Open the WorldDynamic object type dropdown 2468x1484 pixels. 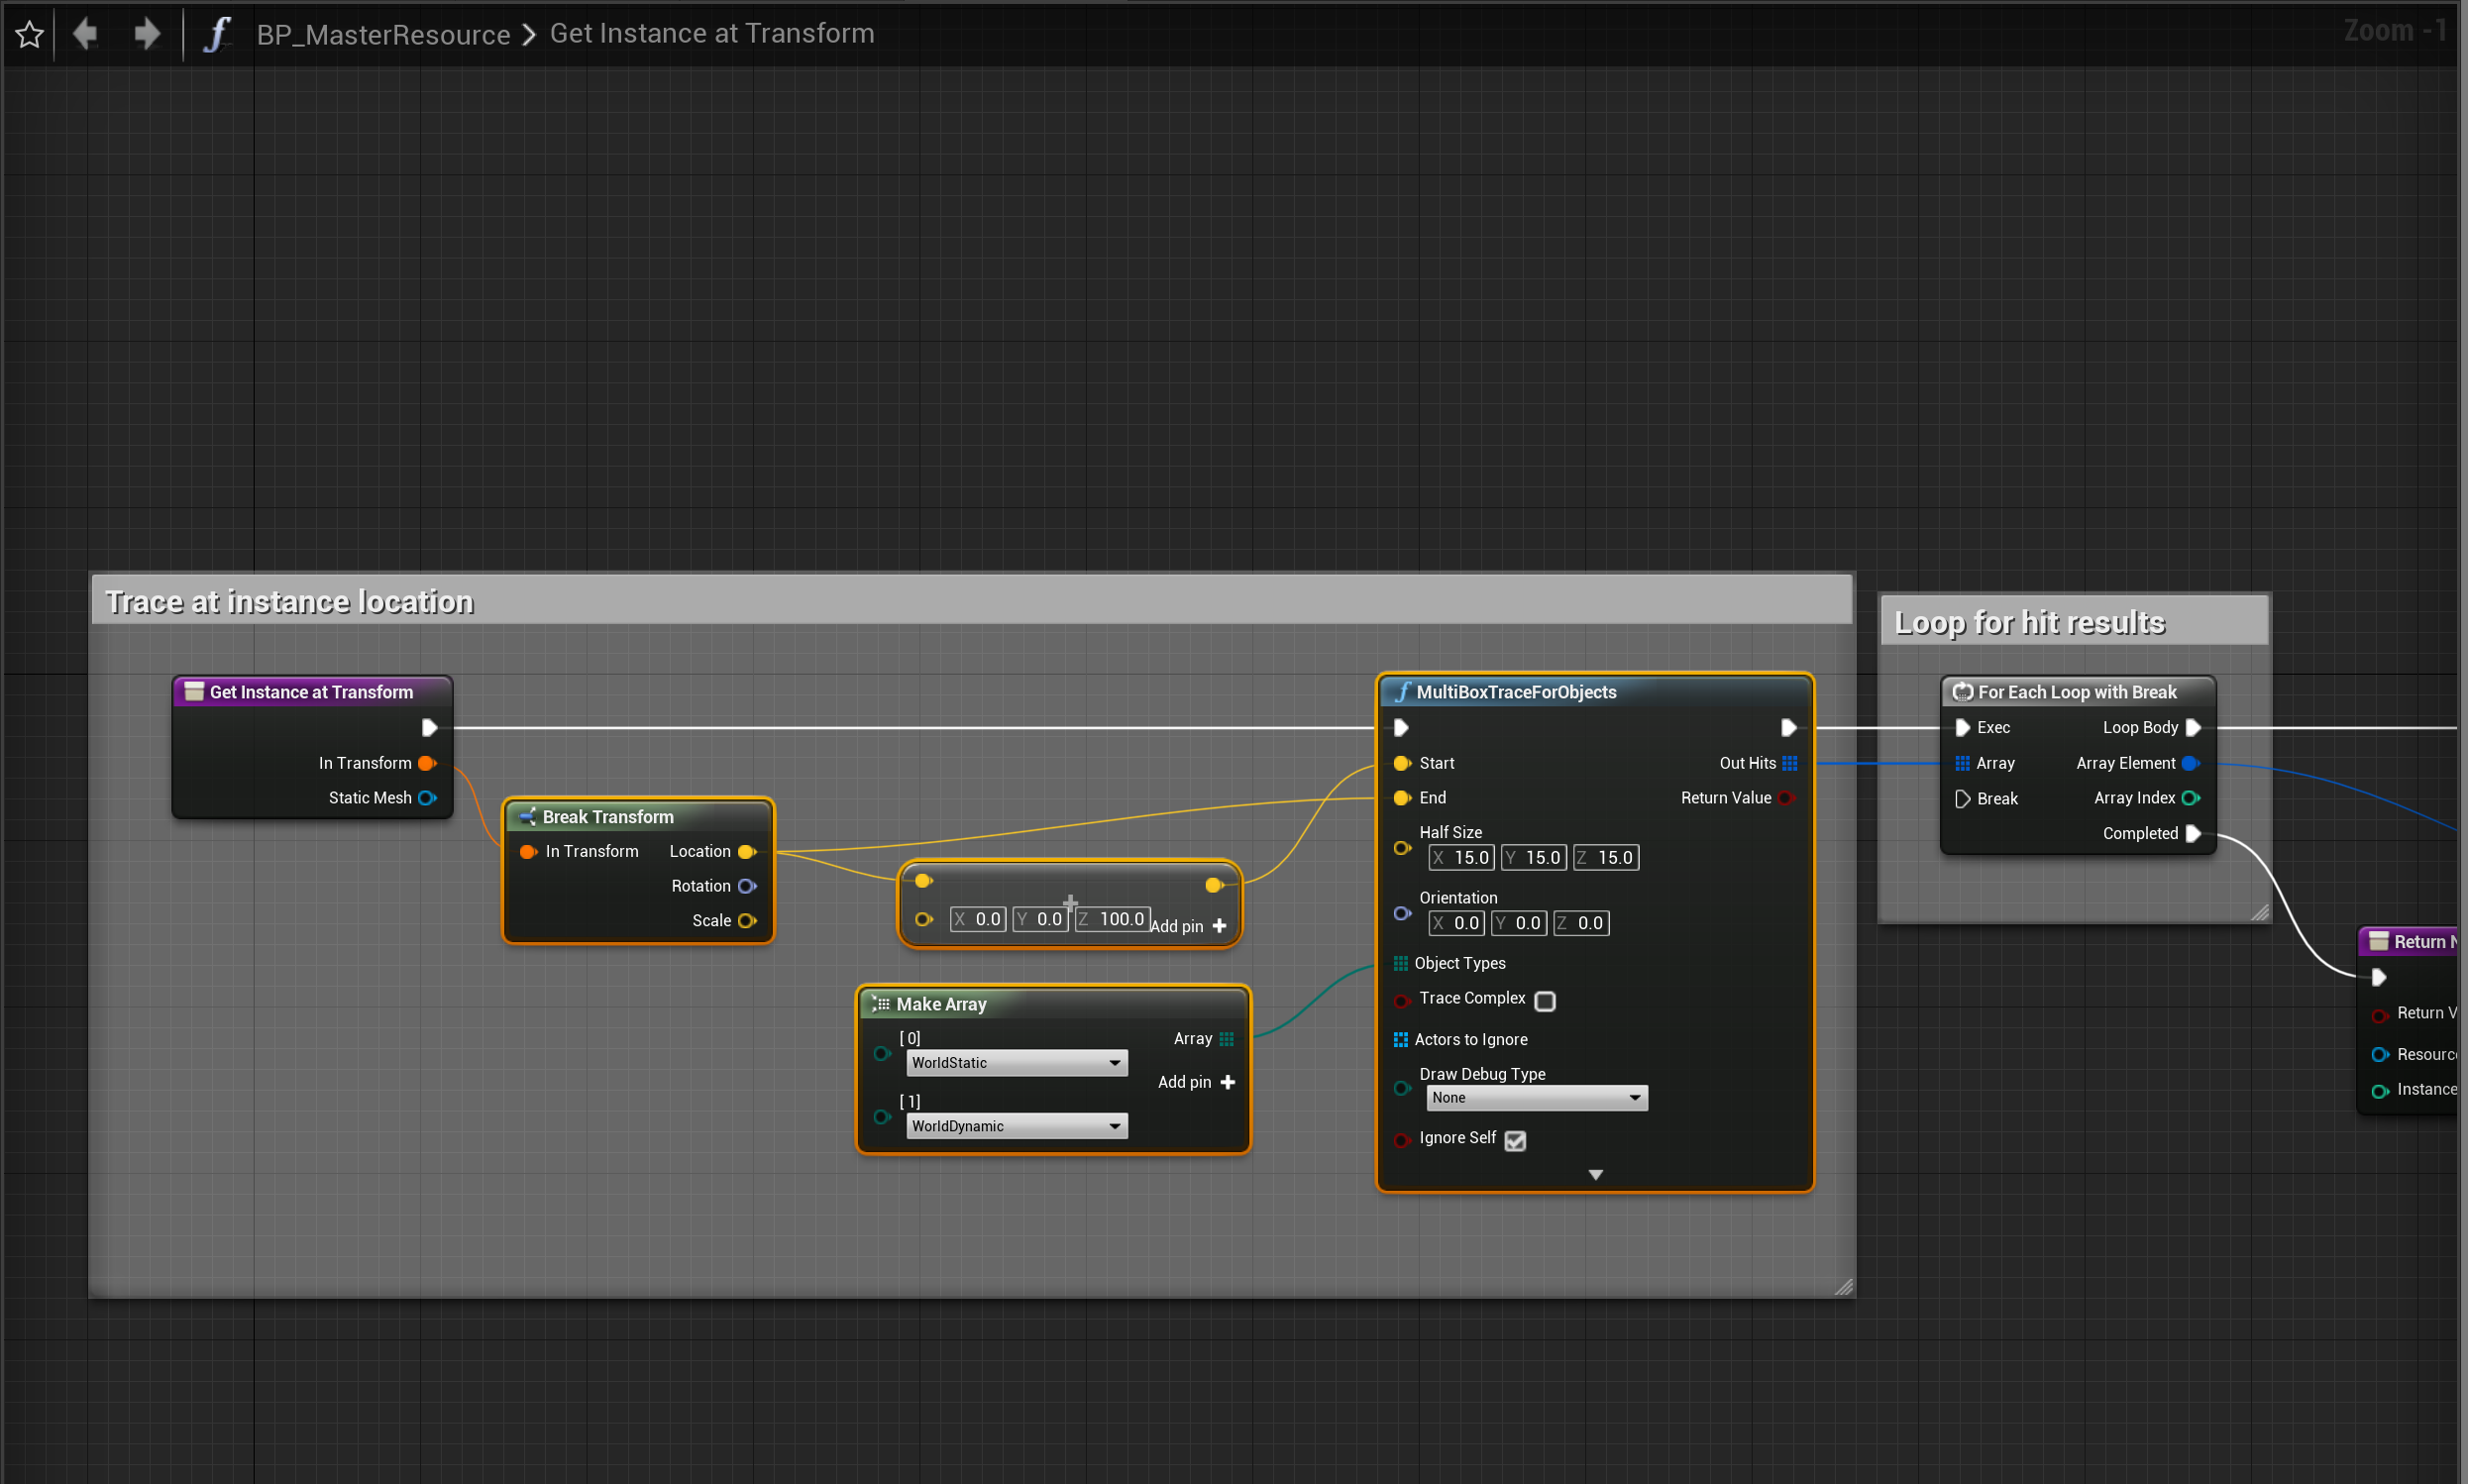[1016, 1127]
